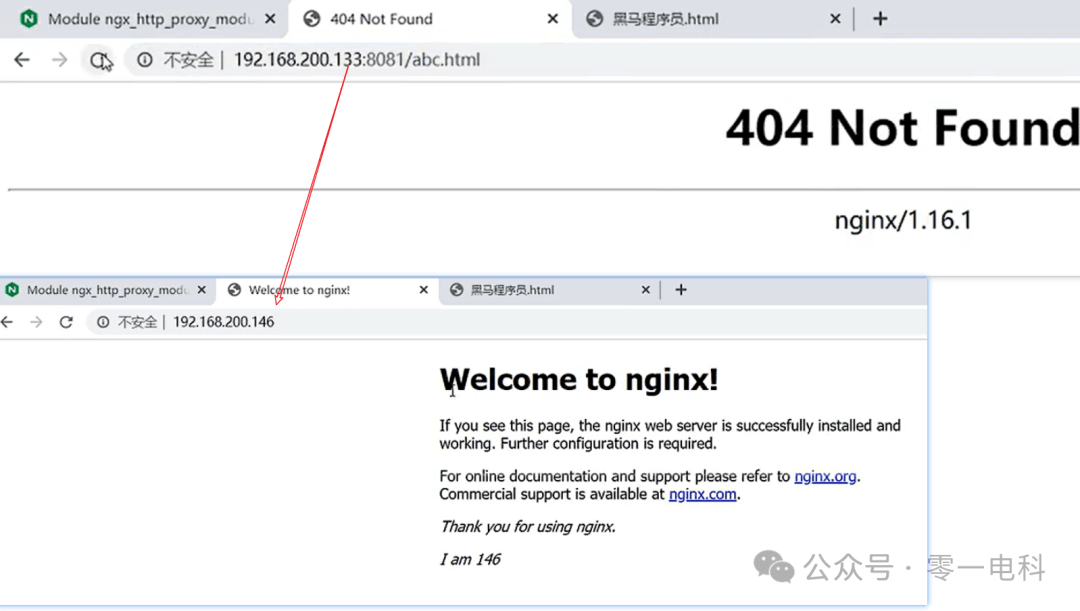Screen dimensions: 1080x611
Task: Close Module ngx_http_proxy tab in the Welcome window
Action: coord(201,290)
